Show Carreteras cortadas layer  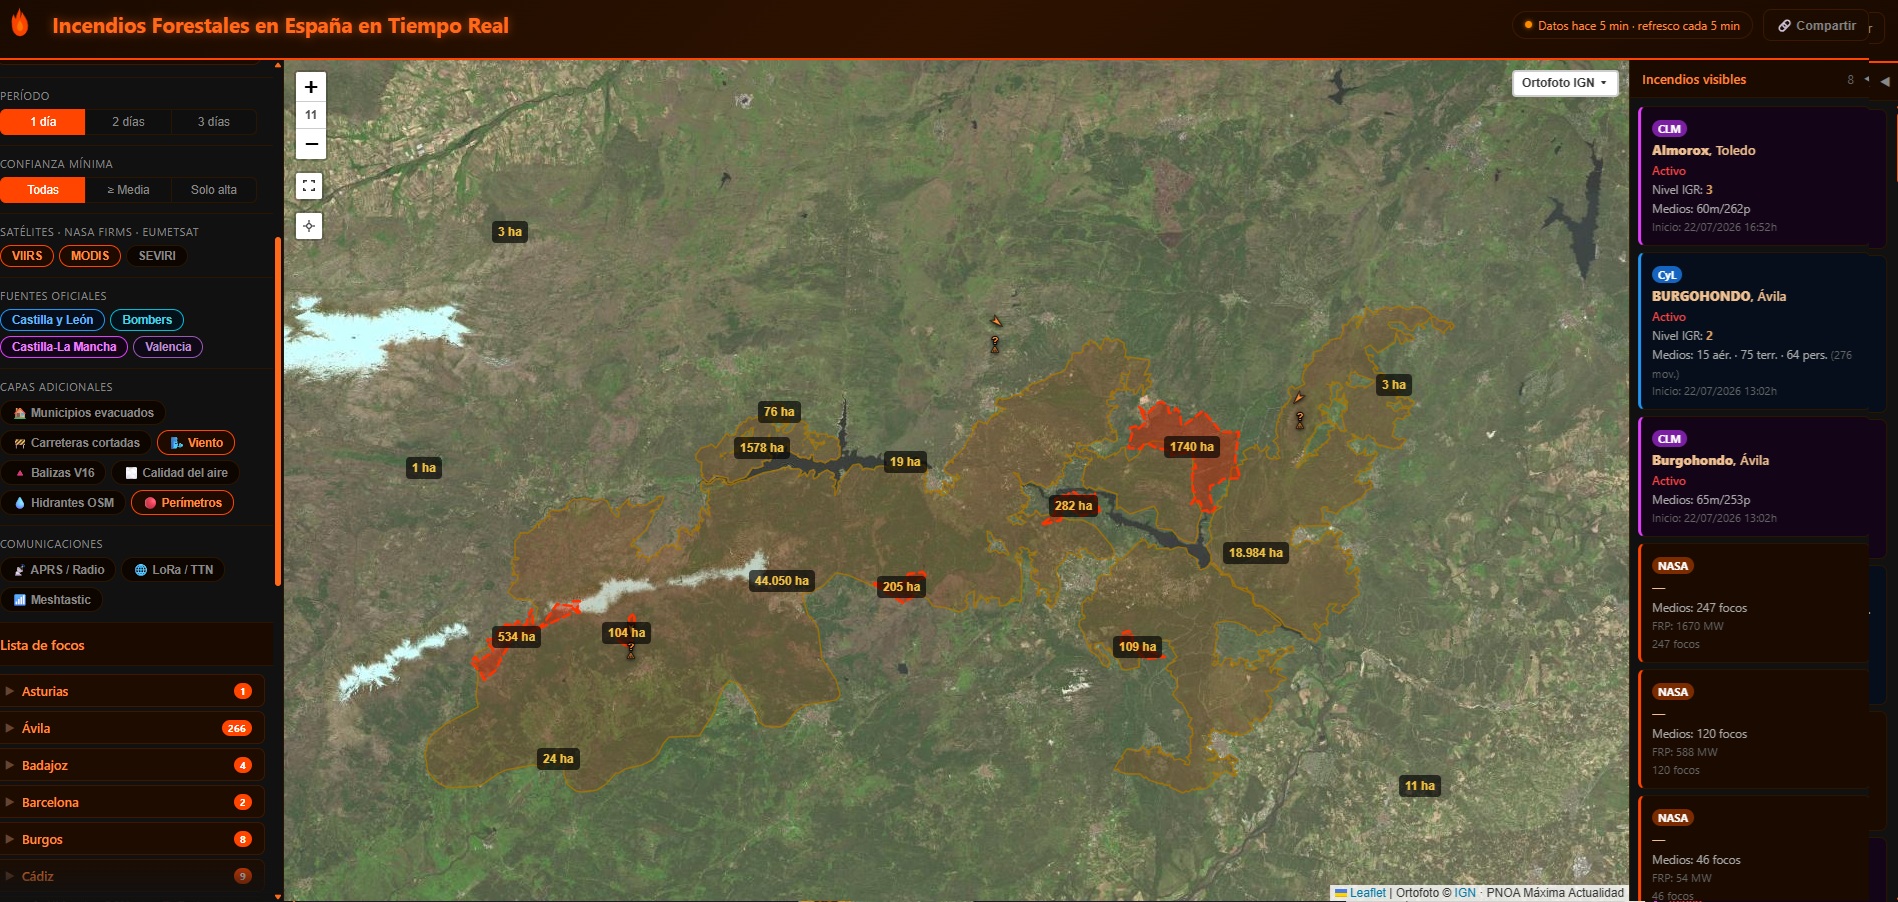(76, 443)
